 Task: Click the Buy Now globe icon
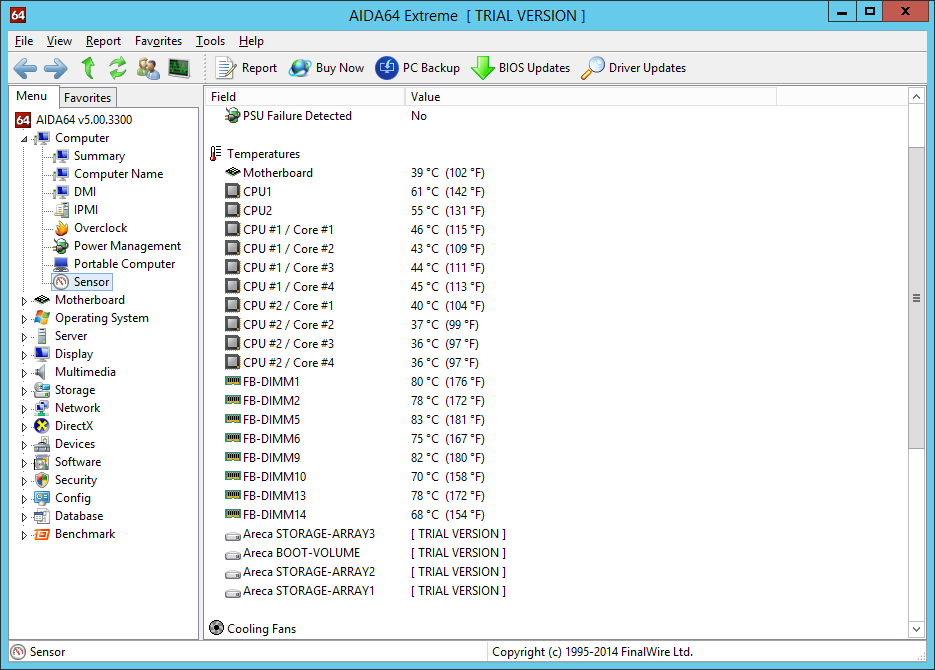(x=299, y=68)
